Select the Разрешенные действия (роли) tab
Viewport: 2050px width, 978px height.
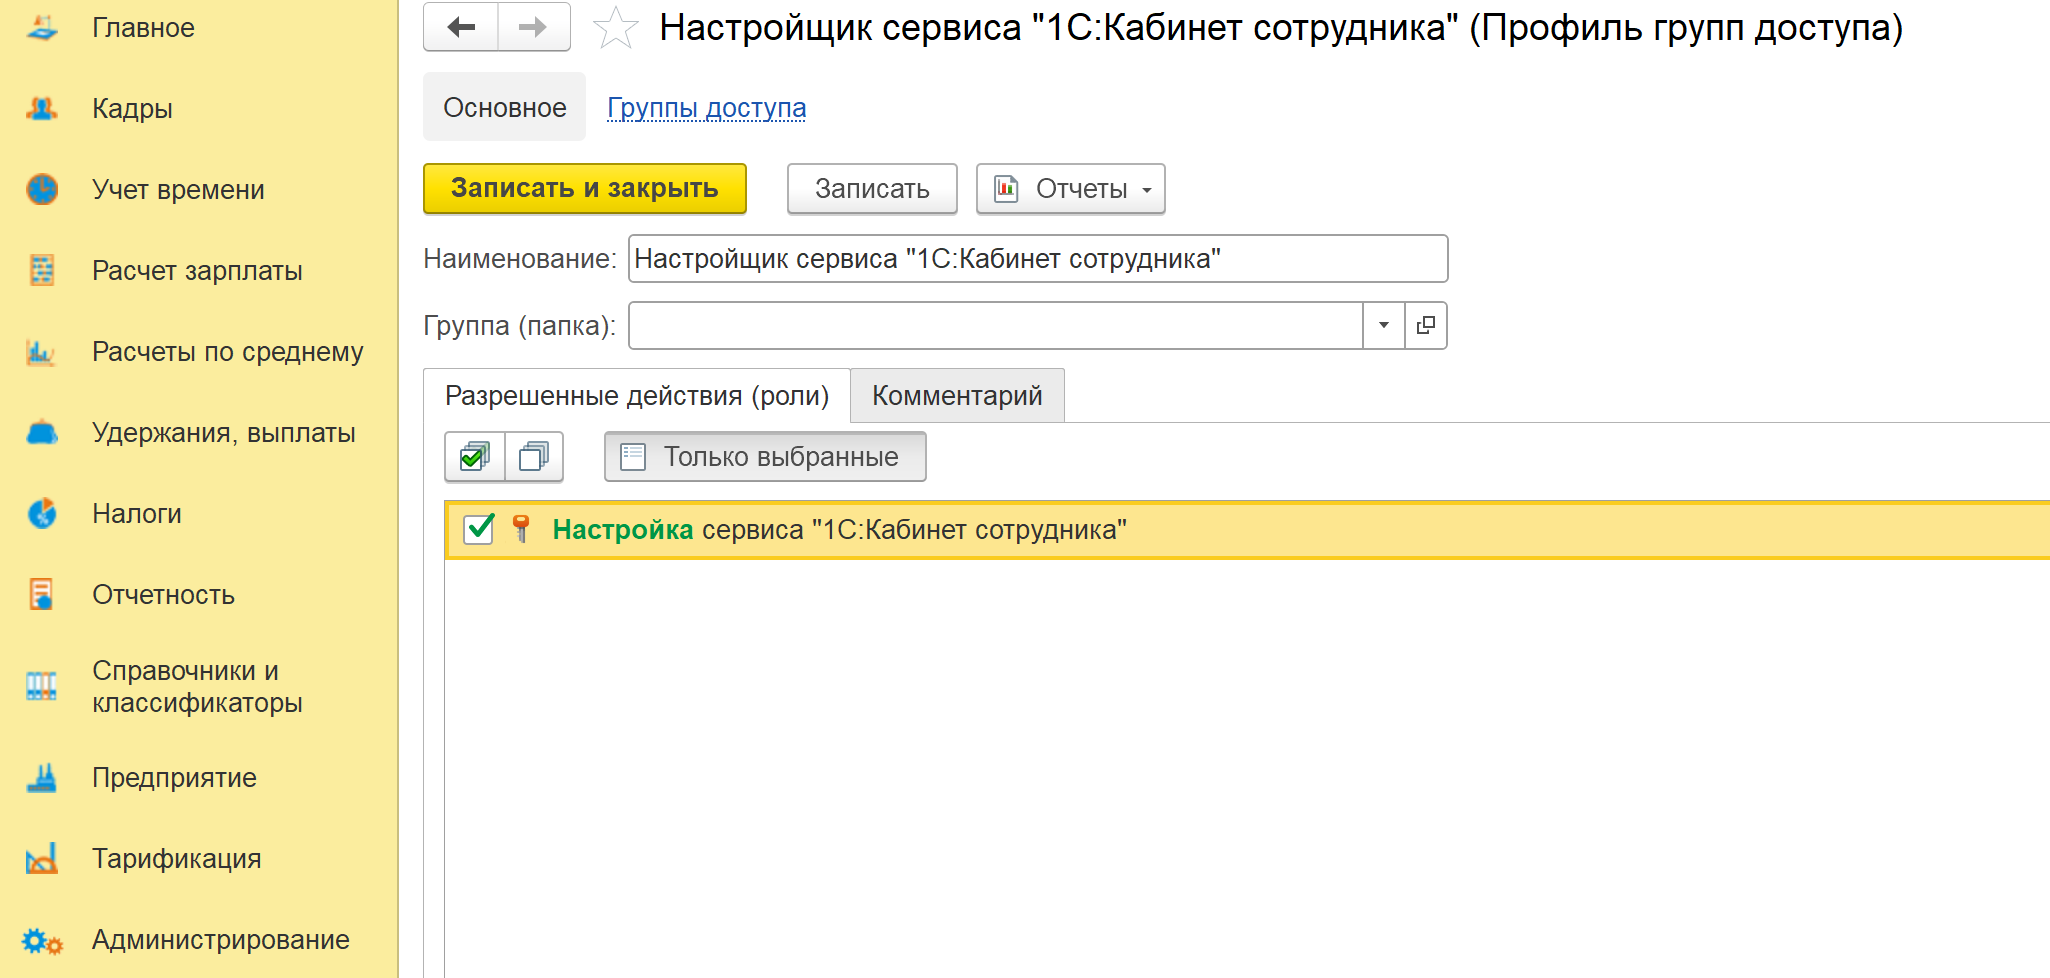[x=637, y=396]
